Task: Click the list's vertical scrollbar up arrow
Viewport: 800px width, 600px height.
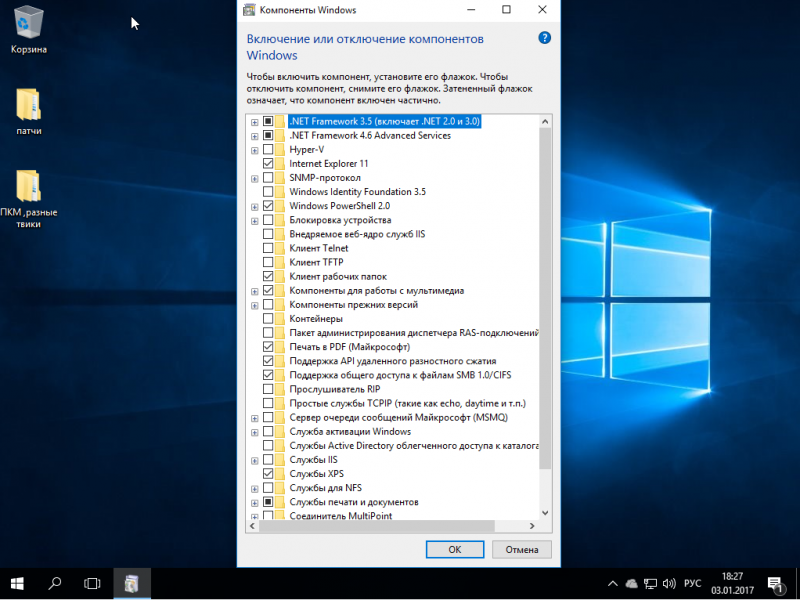Action: coord(545,121)
